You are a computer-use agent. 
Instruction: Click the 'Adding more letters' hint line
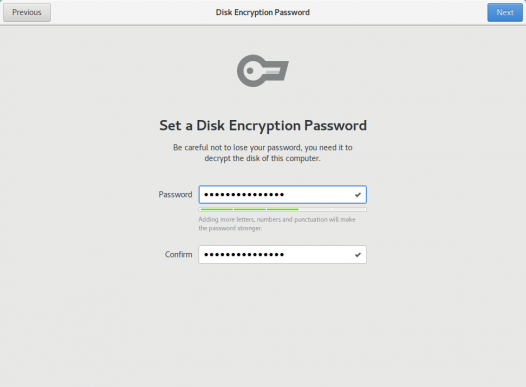[277, 220]
